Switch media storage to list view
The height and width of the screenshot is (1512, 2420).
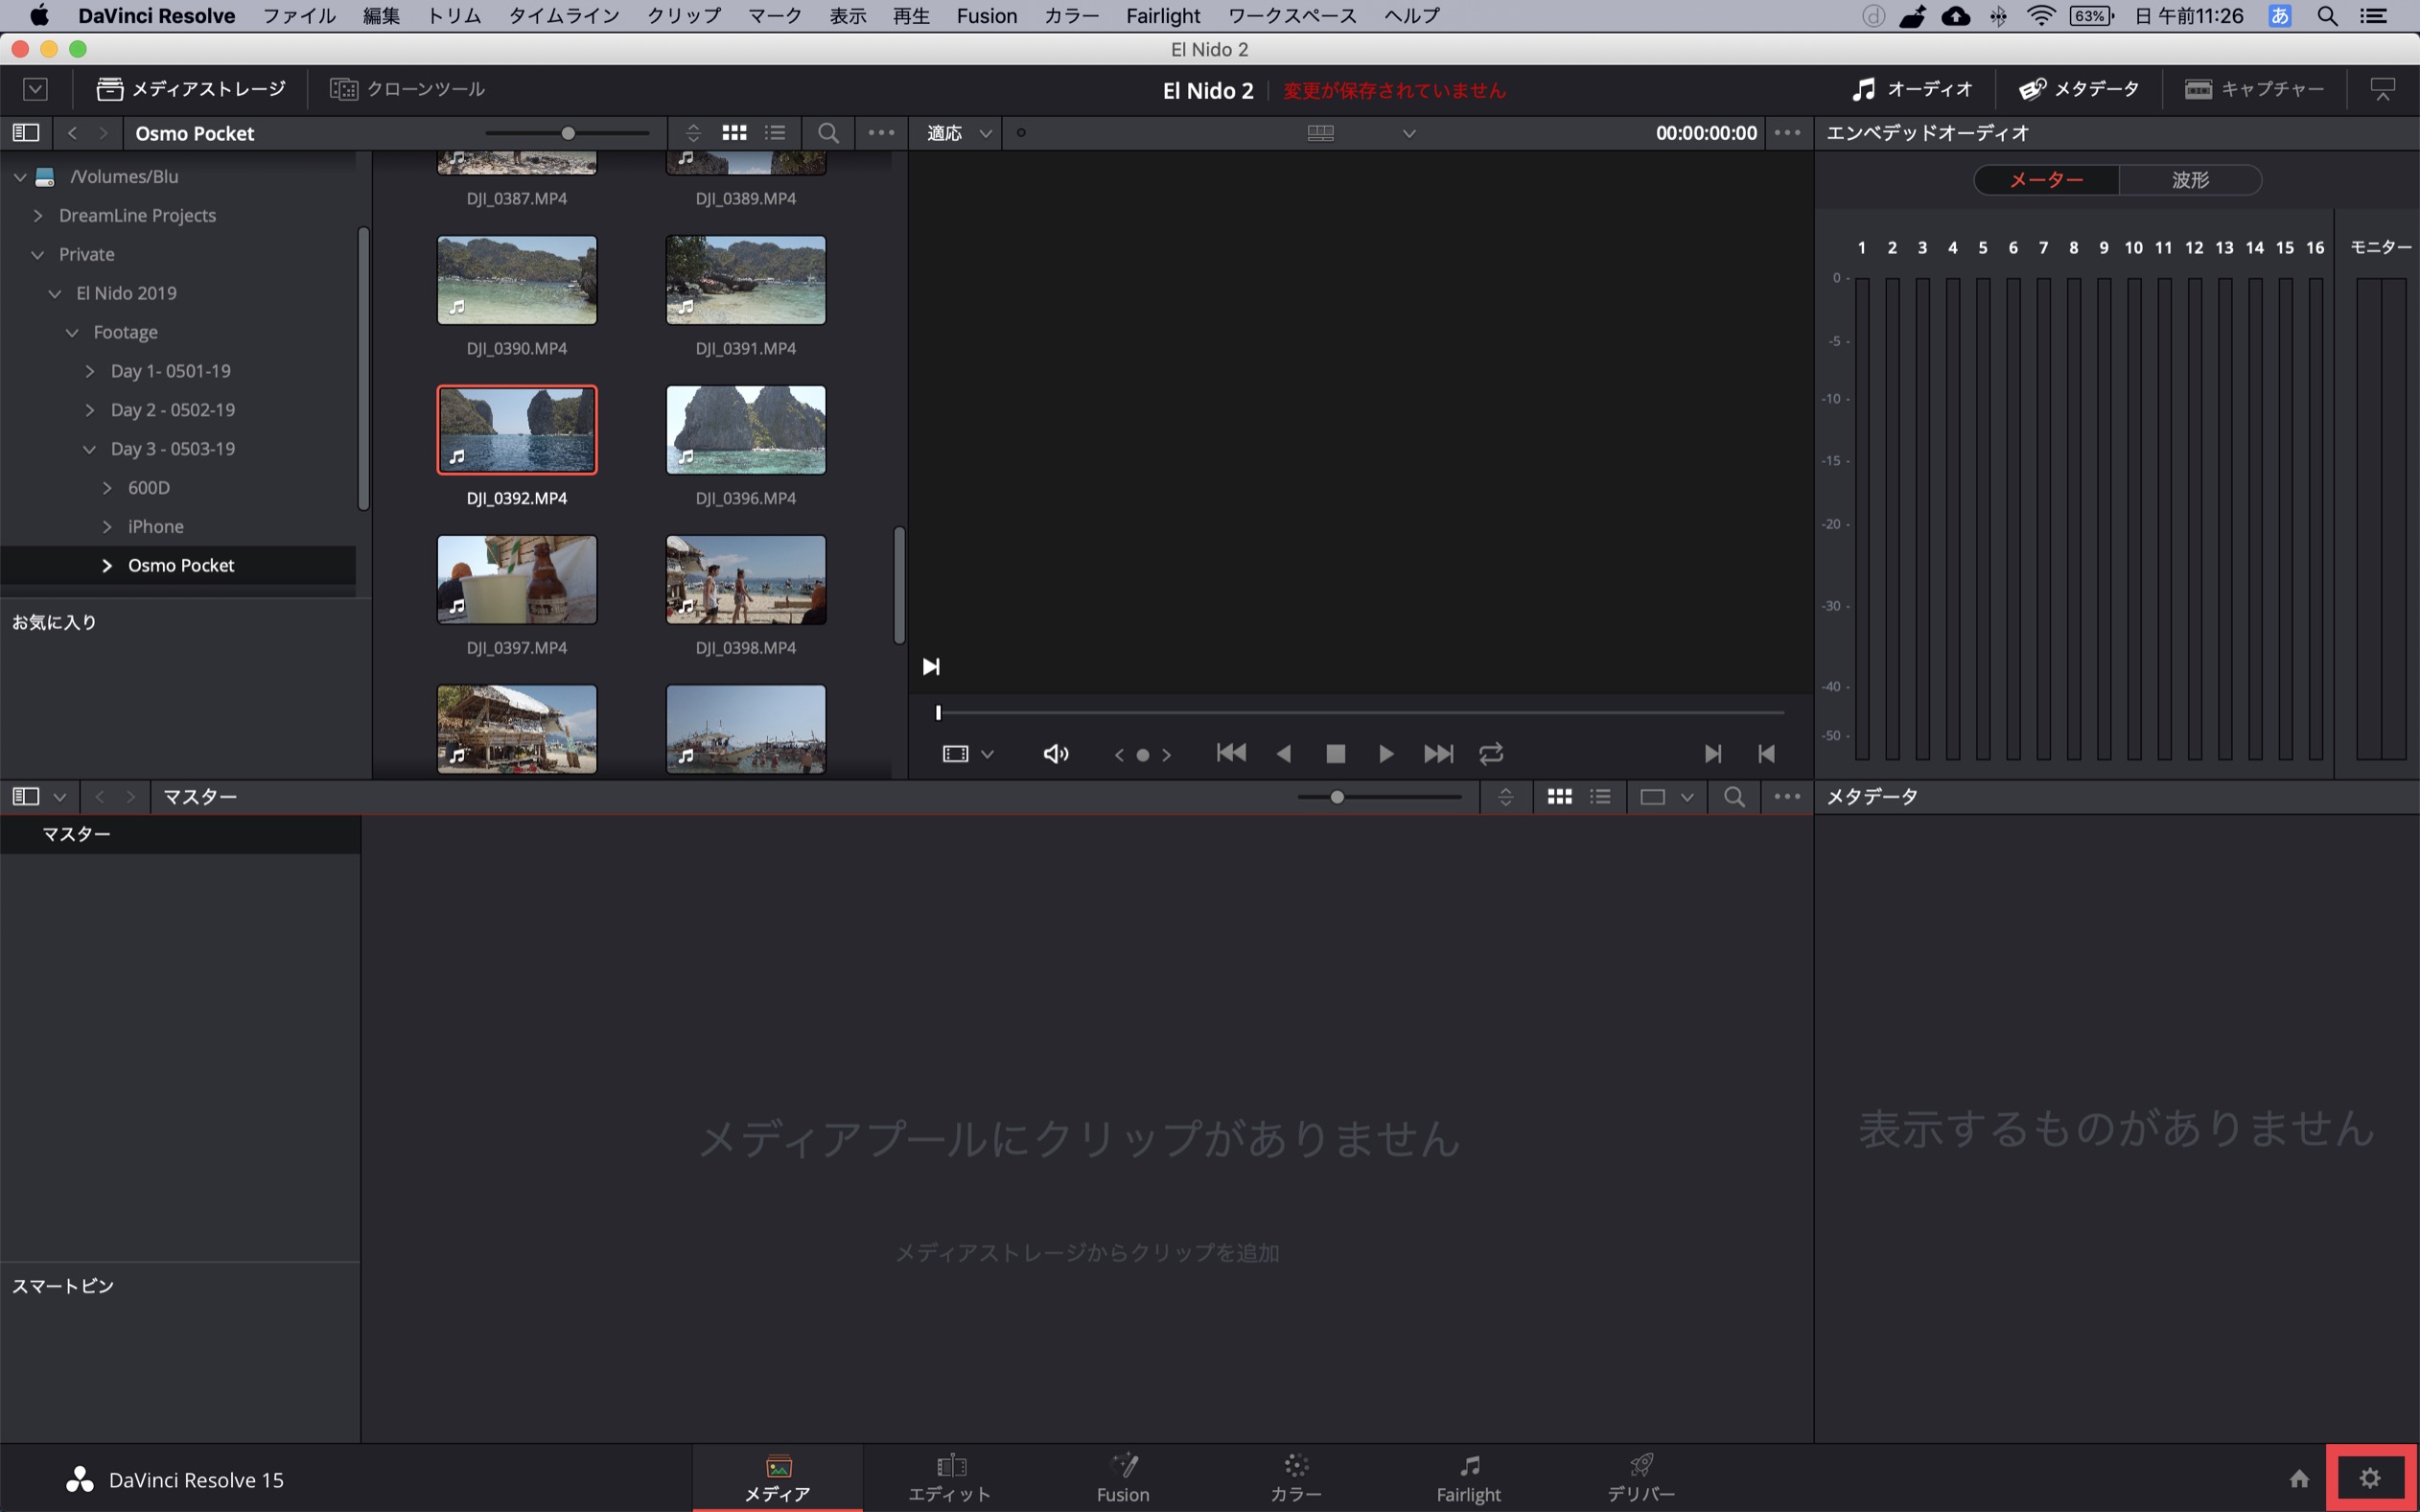pos(775,133)
